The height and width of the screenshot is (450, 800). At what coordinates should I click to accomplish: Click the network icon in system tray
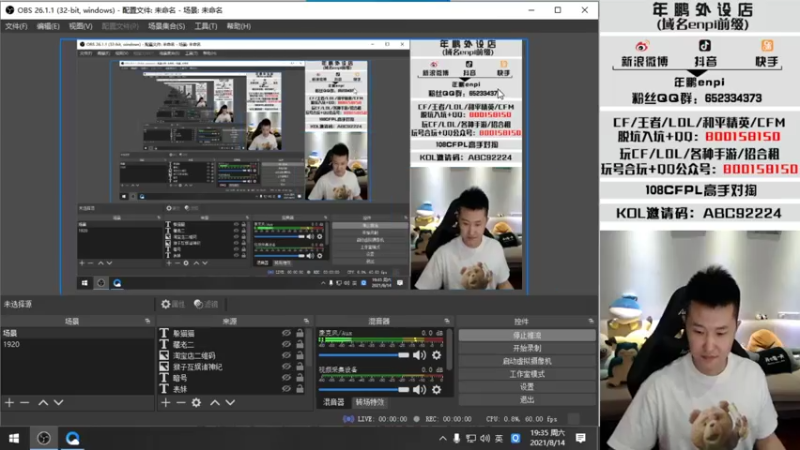pos(471,438)
